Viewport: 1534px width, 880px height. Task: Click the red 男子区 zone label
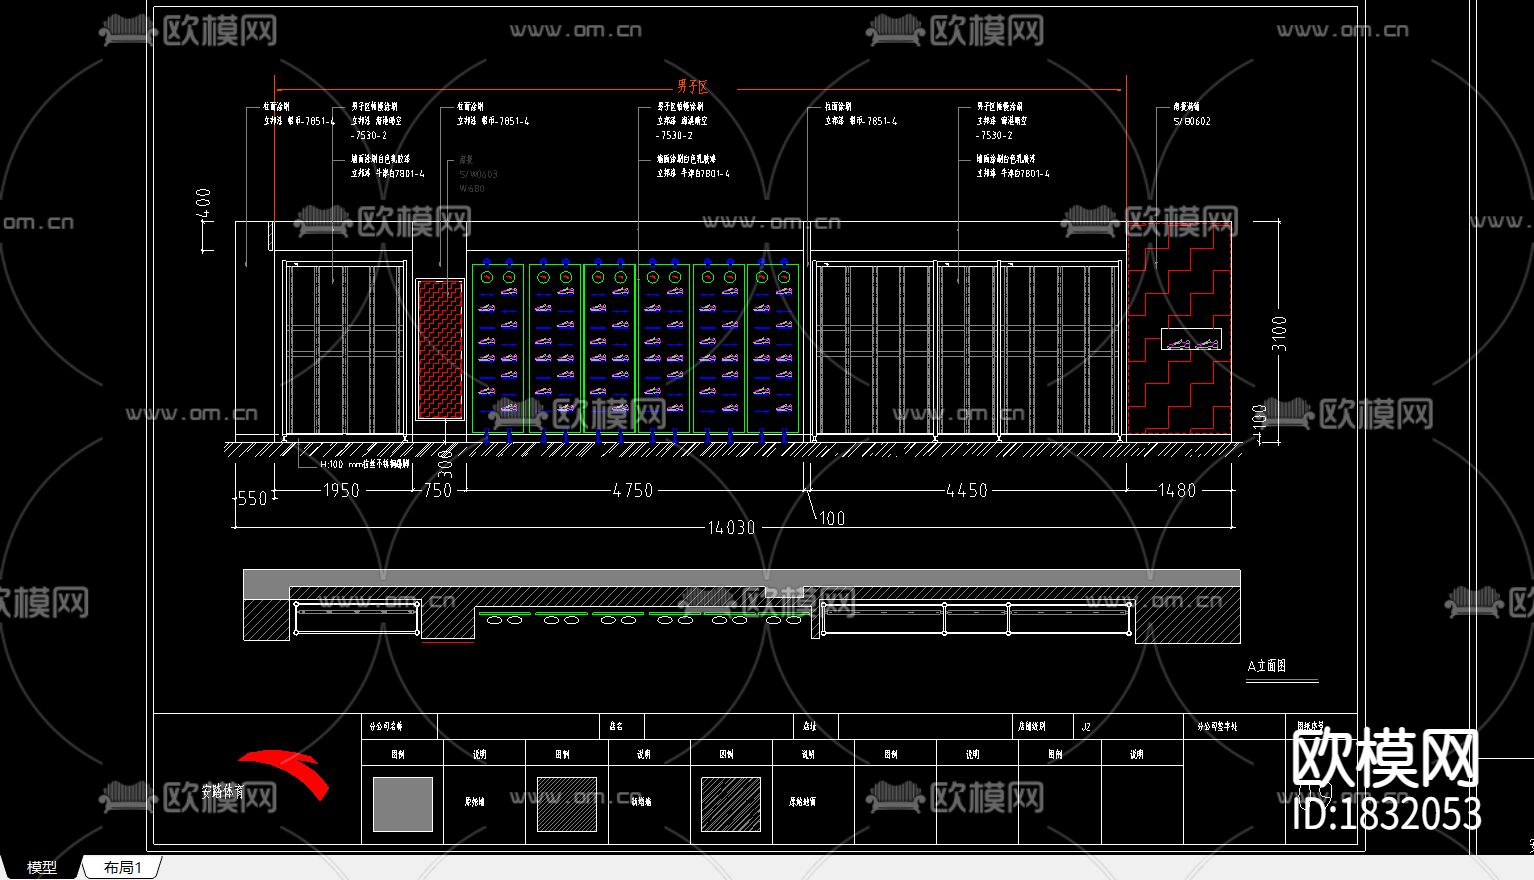coord(692,88)
